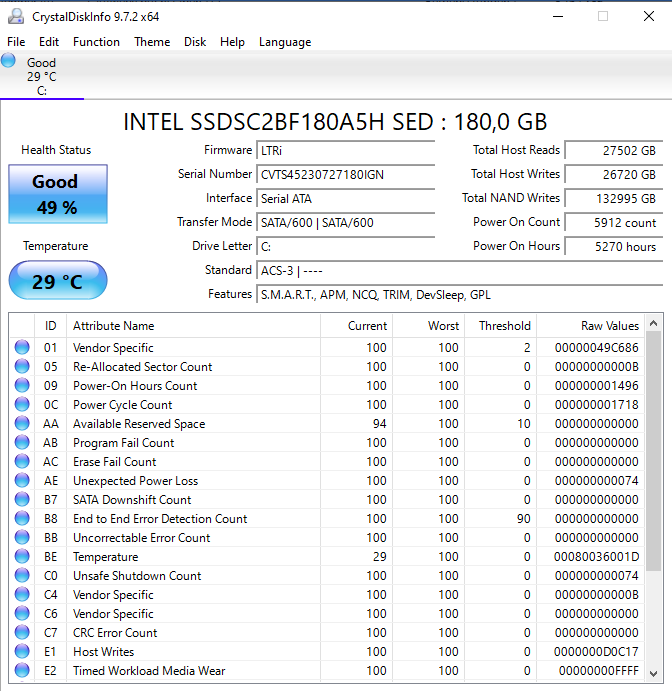Click the Threshold column header

tap(501, 326)
